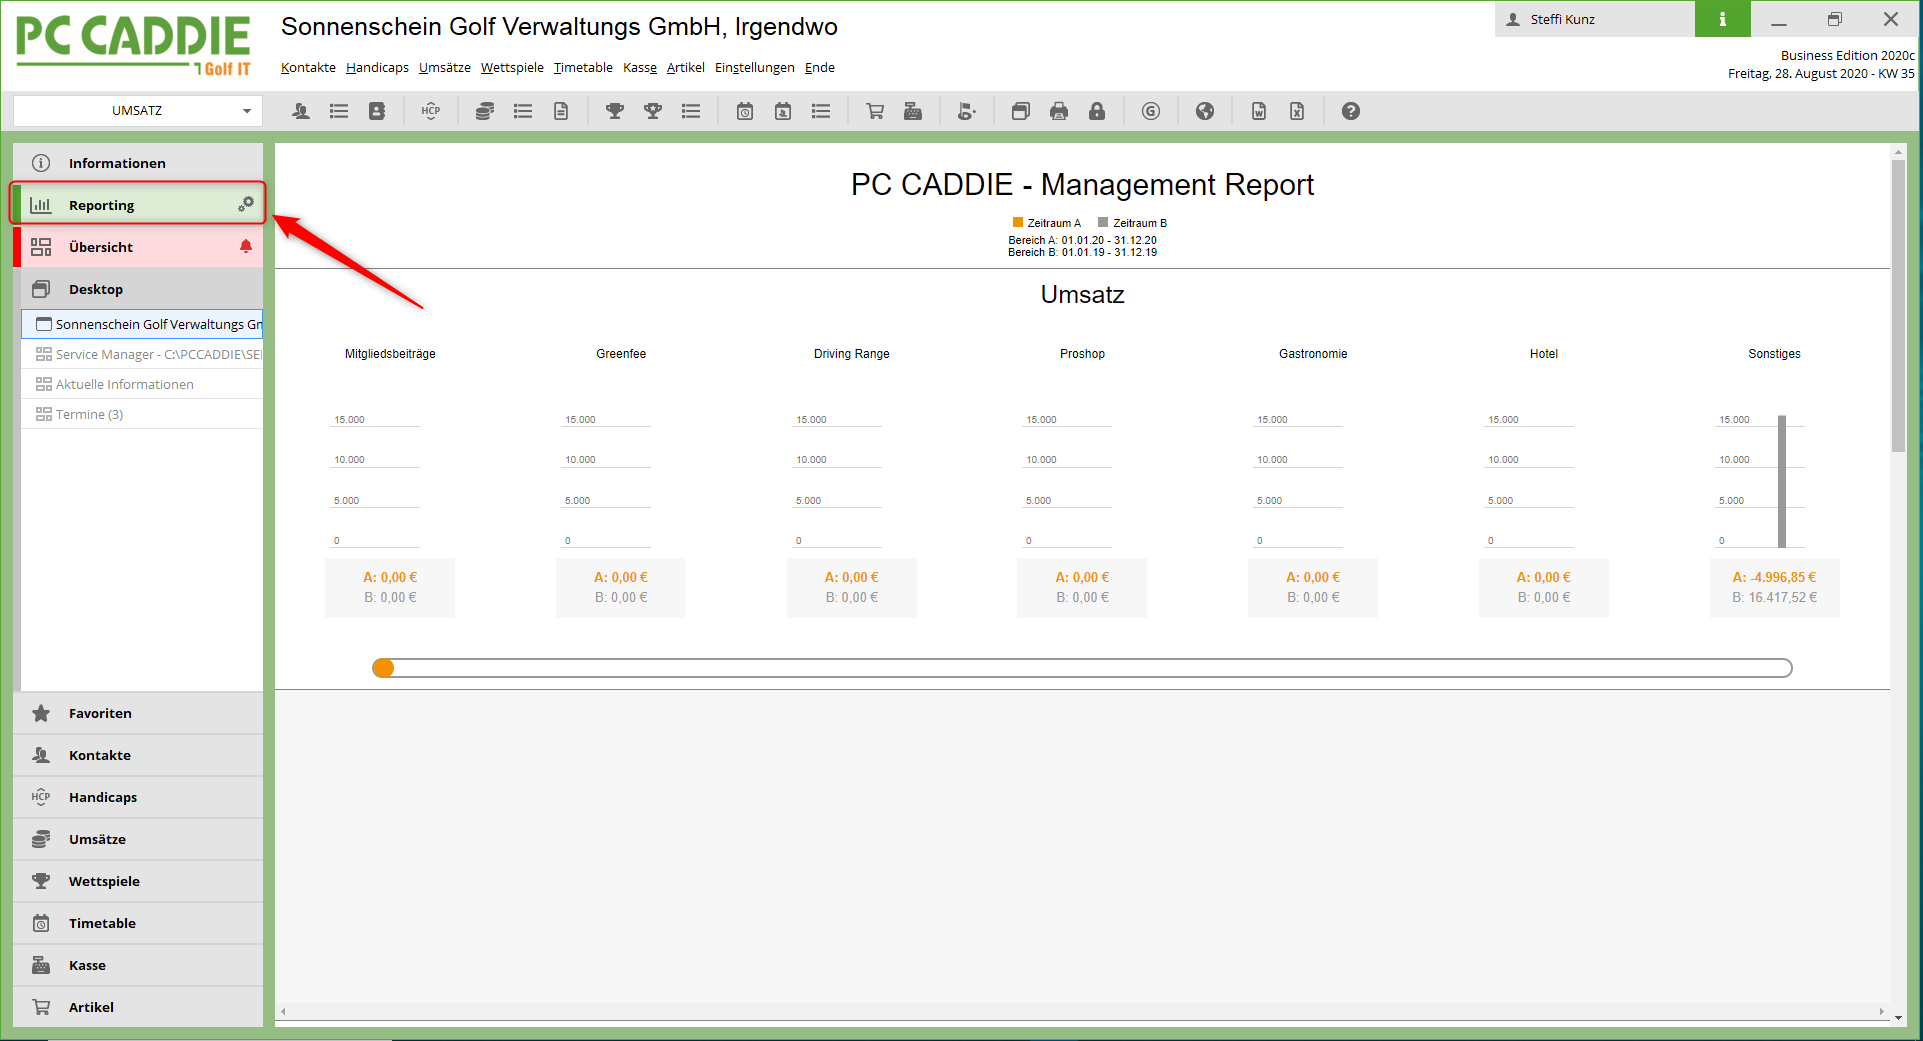Click the HCP handicap toolbar icon
The image size is (1923, 1041).
coord(431,111)
